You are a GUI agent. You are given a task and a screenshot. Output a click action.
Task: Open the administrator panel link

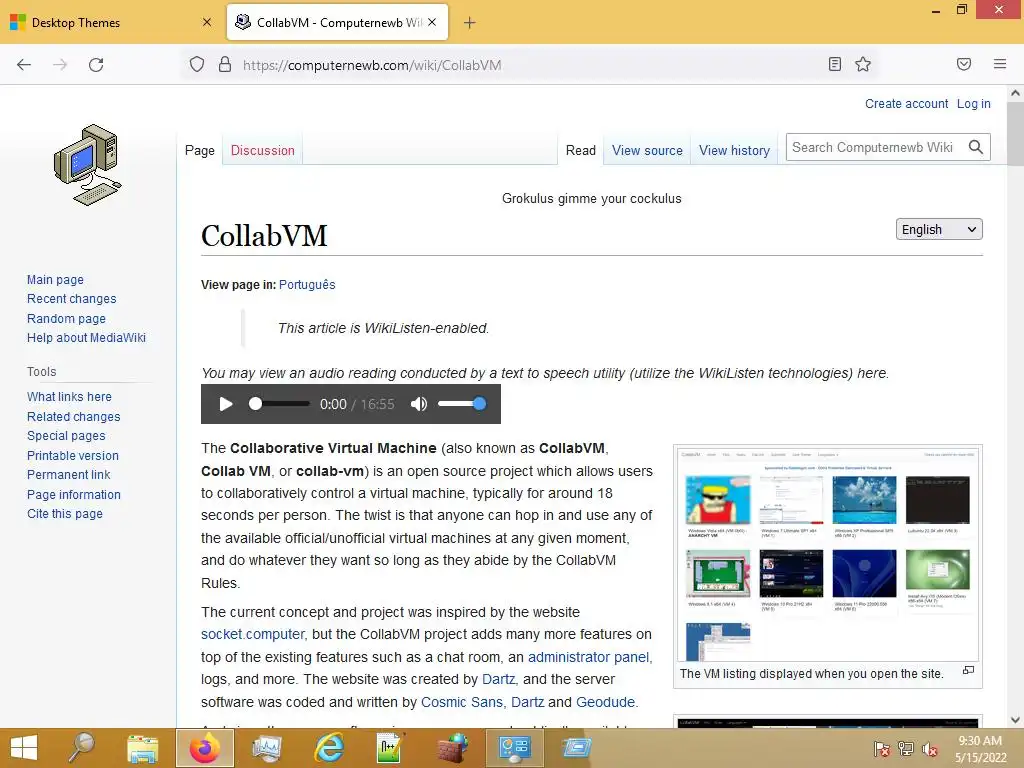click(x=588, y=657)
